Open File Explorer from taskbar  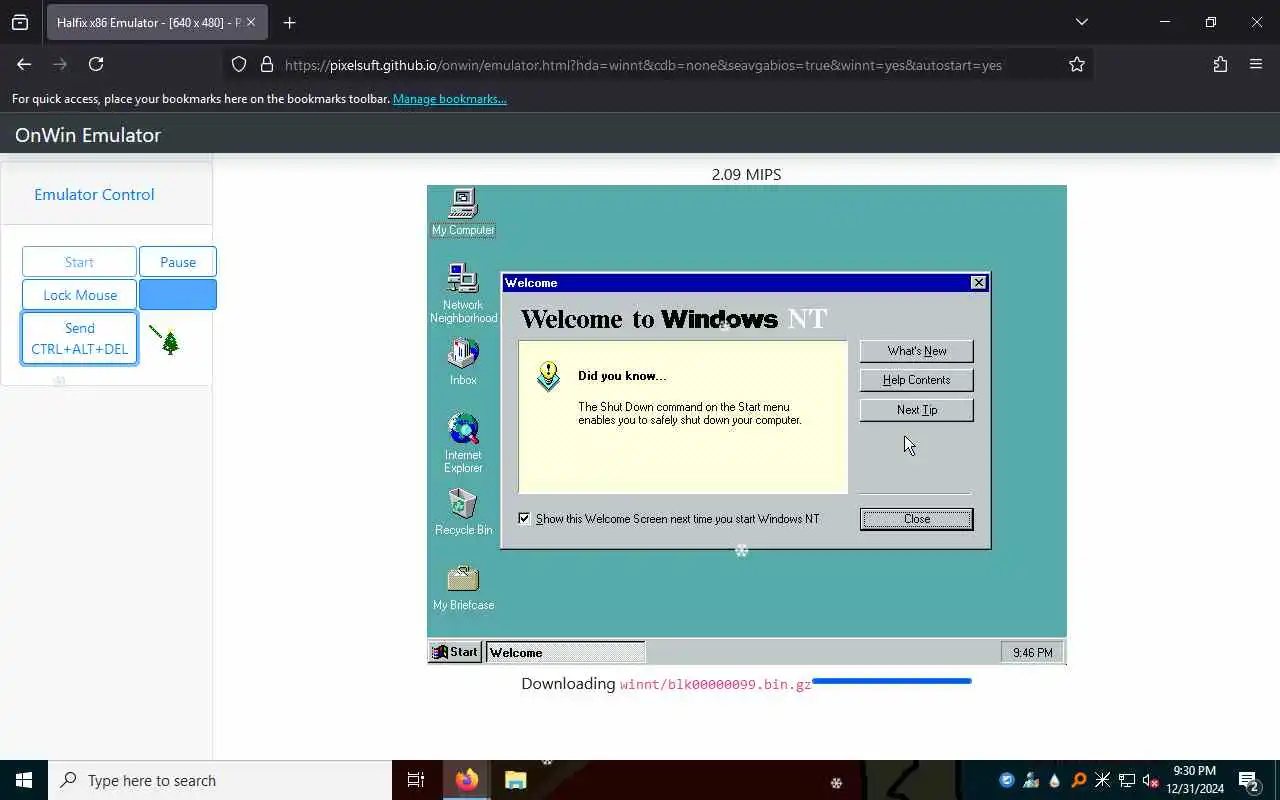click(515, 780)
